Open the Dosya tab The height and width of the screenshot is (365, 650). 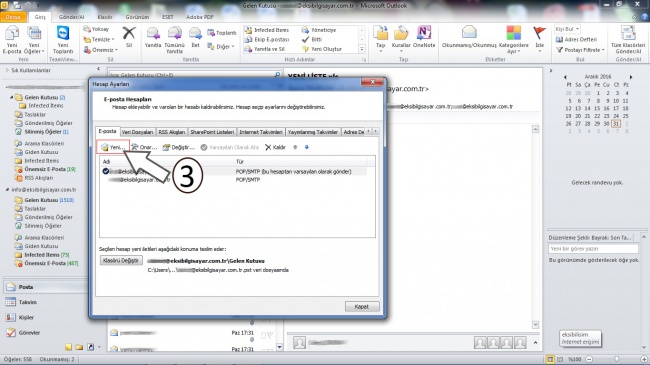13,17
